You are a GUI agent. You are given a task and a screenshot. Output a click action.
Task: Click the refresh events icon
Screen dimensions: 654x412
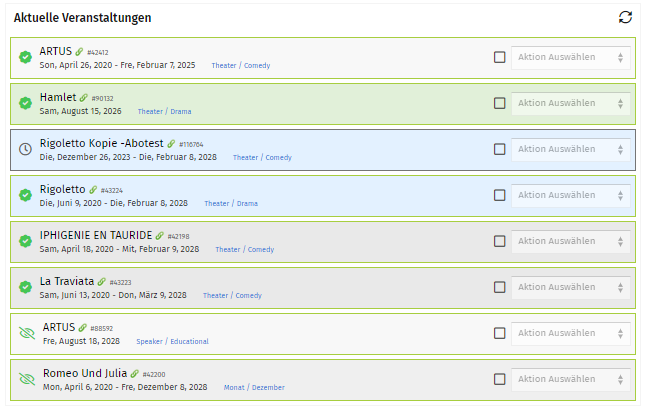[x=626, y=17]
